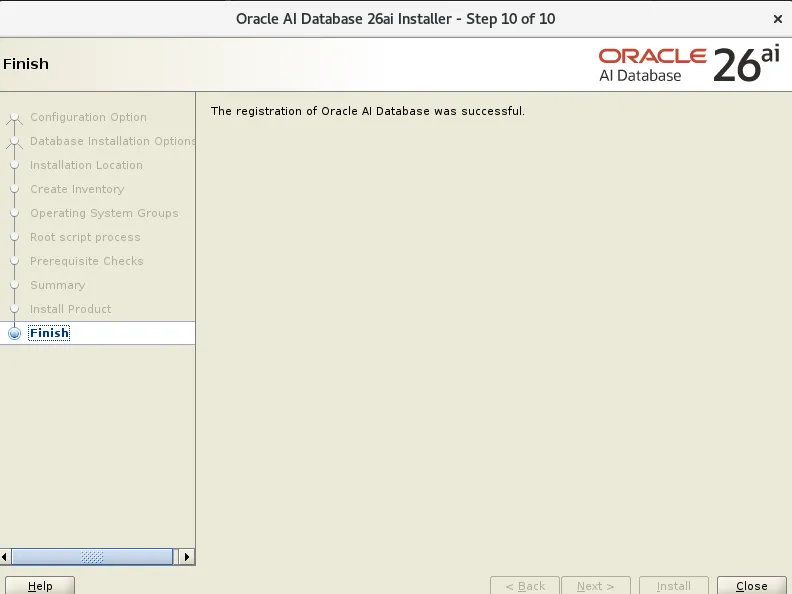The width and height of the screenshot is (792, 594).
Task: Select the Create Inventory step
Action: pyautogui.click(x=77, y=189)
